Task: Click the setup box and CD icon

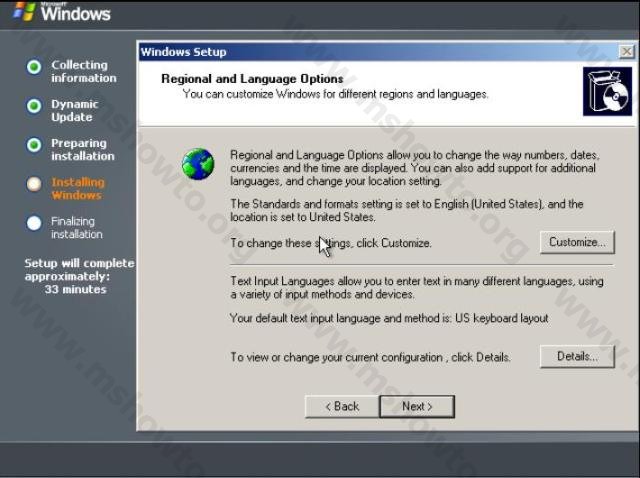Action: coord(607,91)
